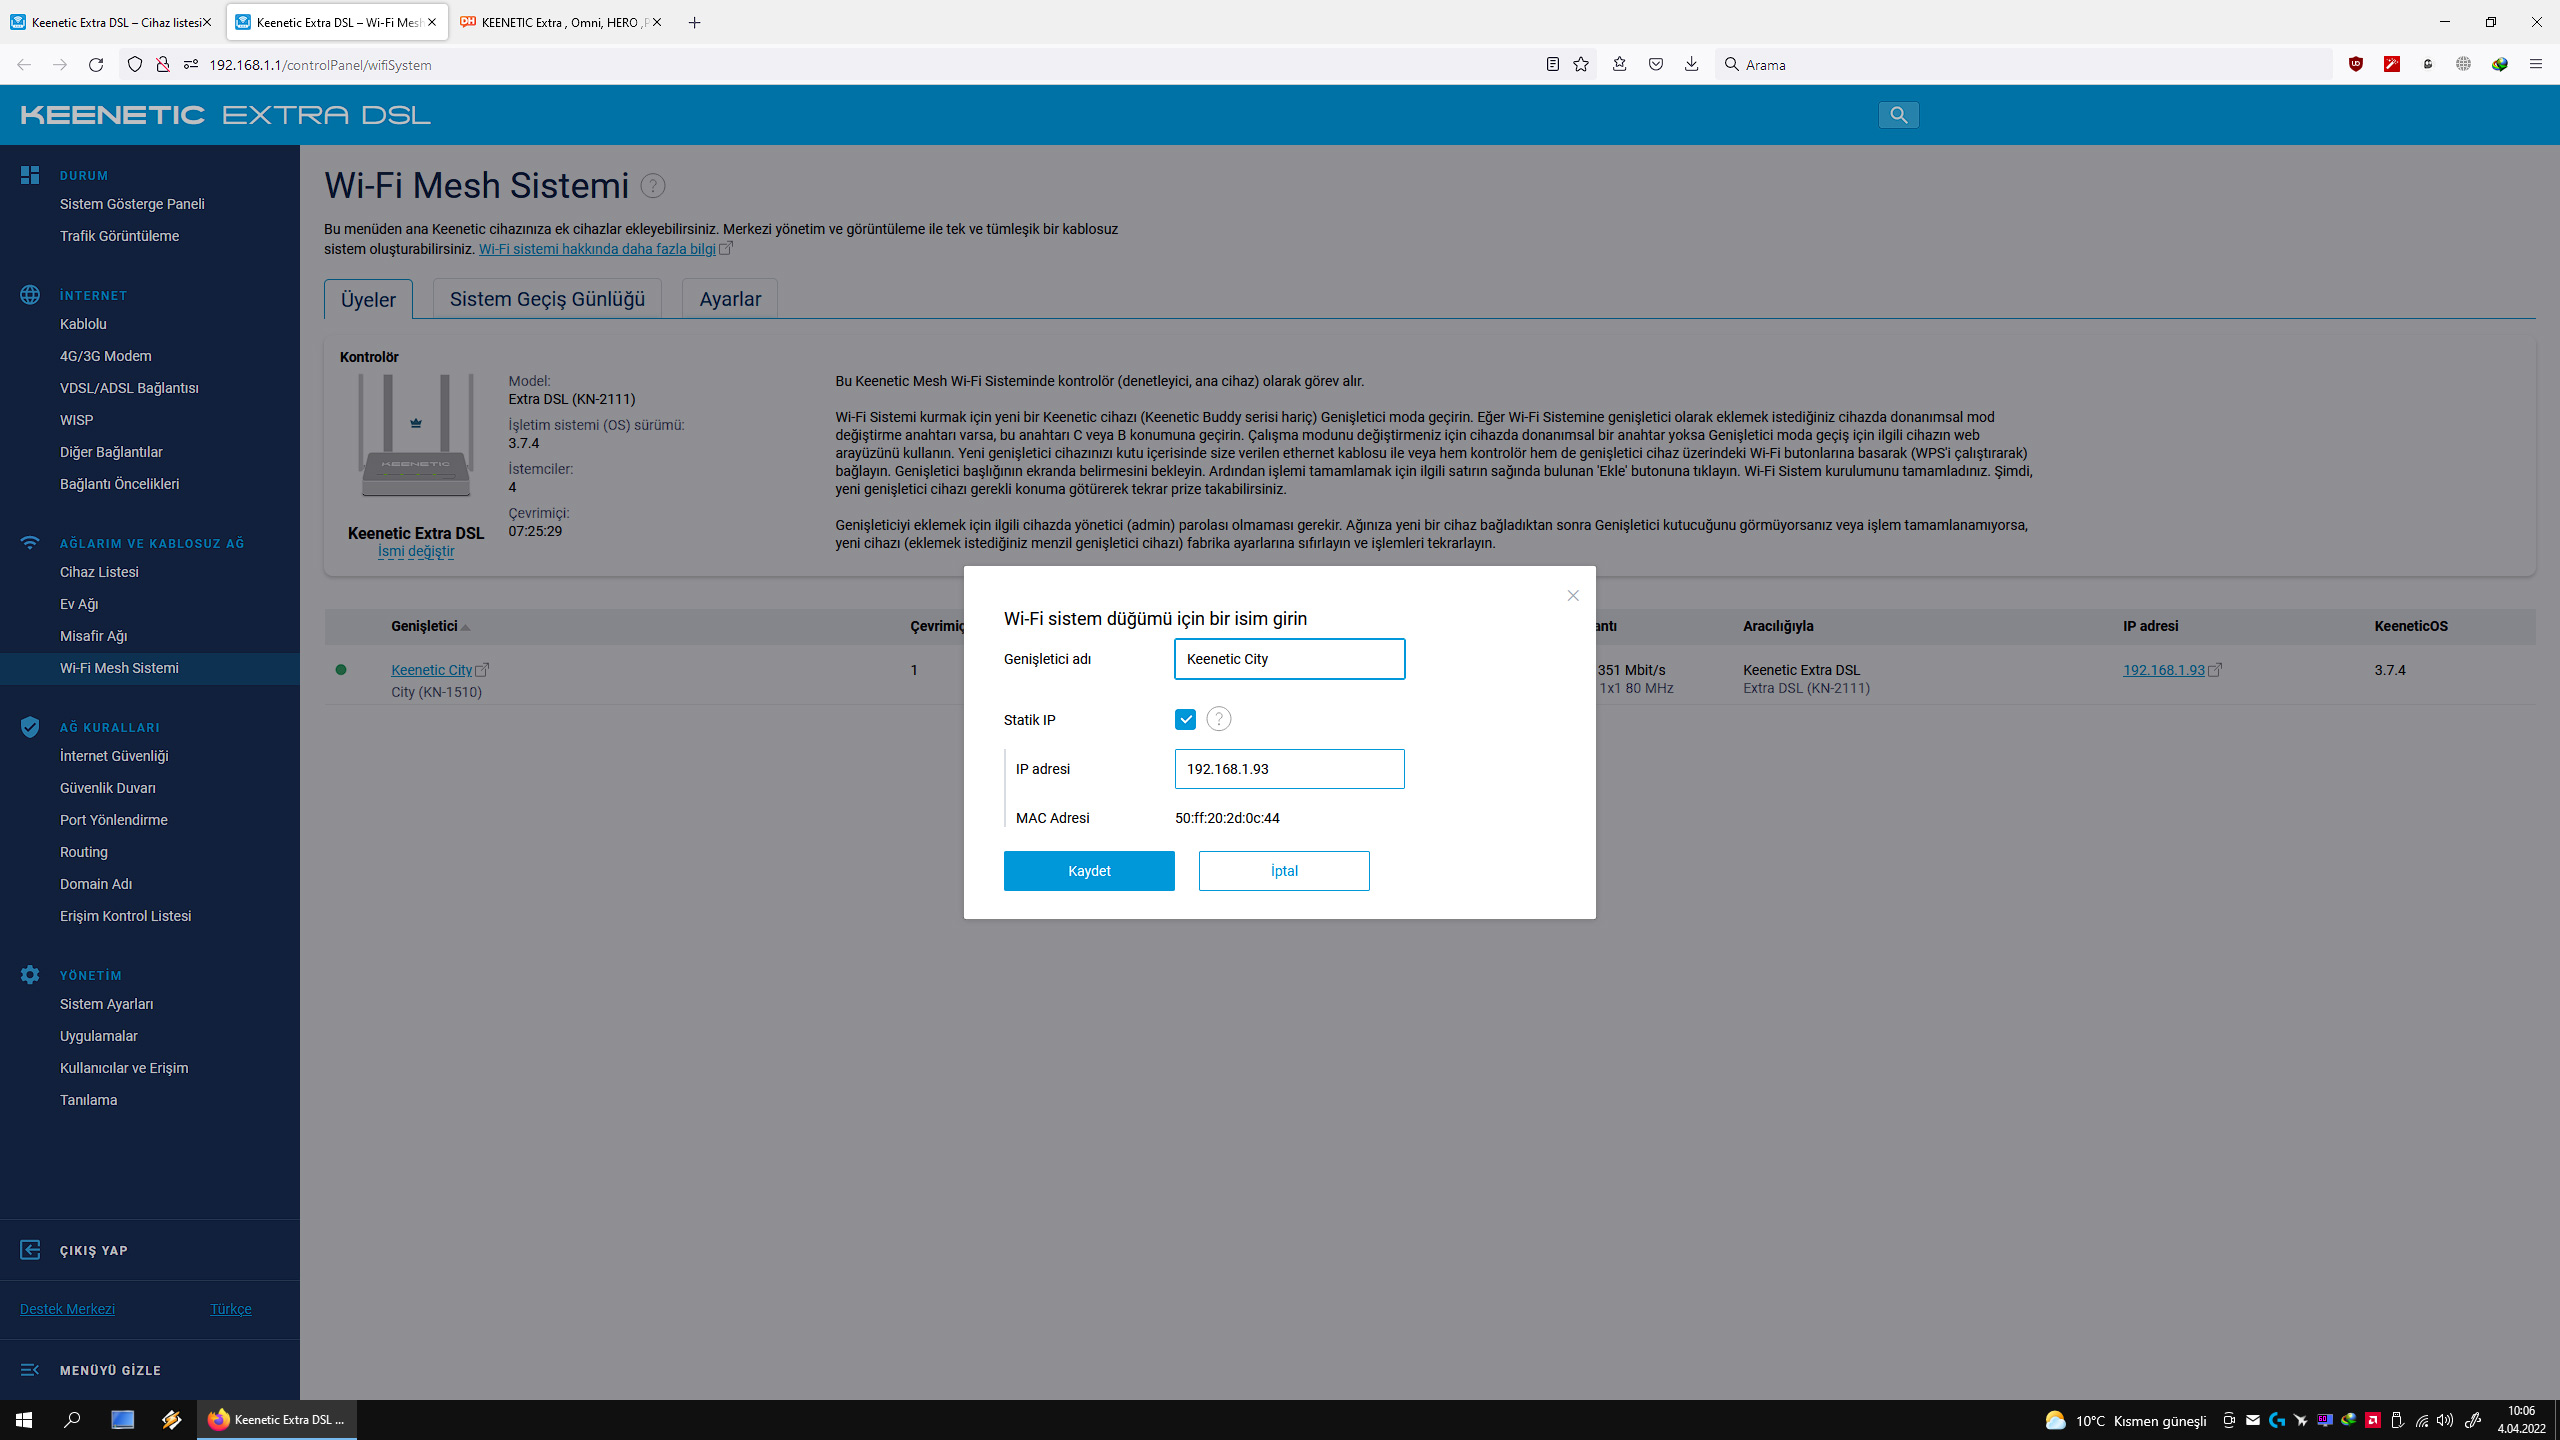Click the gear icon for Yönetim section
Viewport: 2560px width, 1440px height.
[30, 975]
